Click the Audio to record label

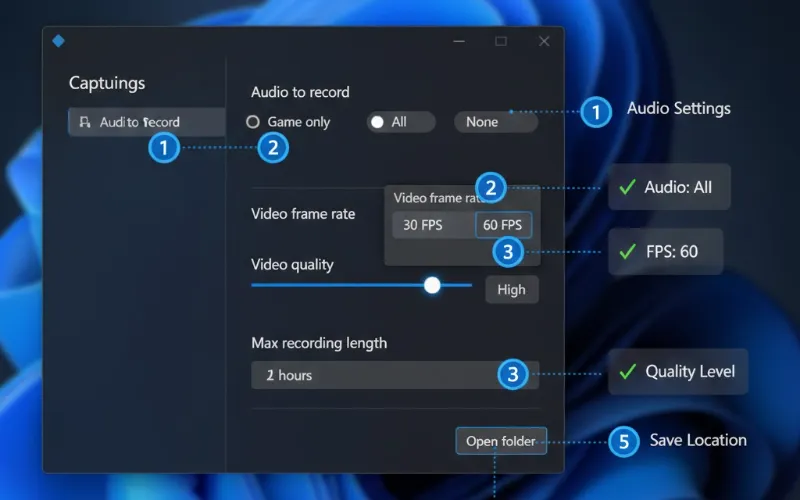click(x=300, y=92)
